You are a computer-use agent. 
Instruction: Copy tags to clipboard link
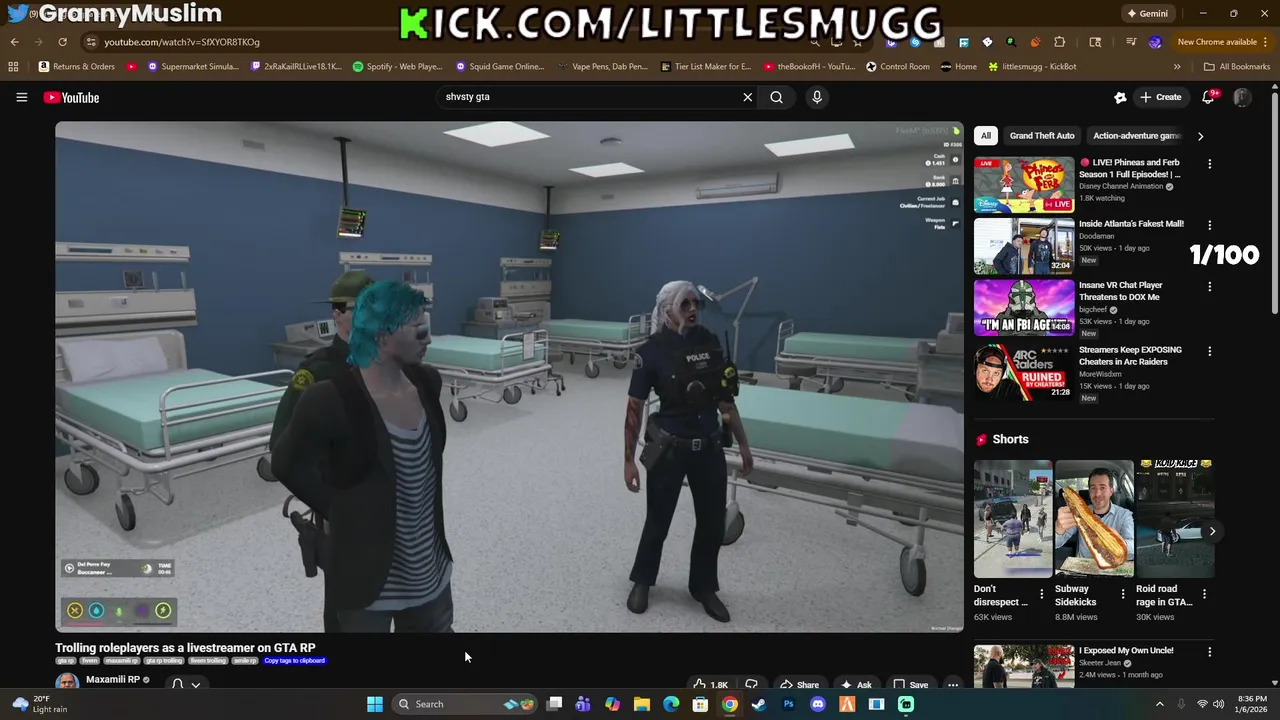click(x=294, y=661)
